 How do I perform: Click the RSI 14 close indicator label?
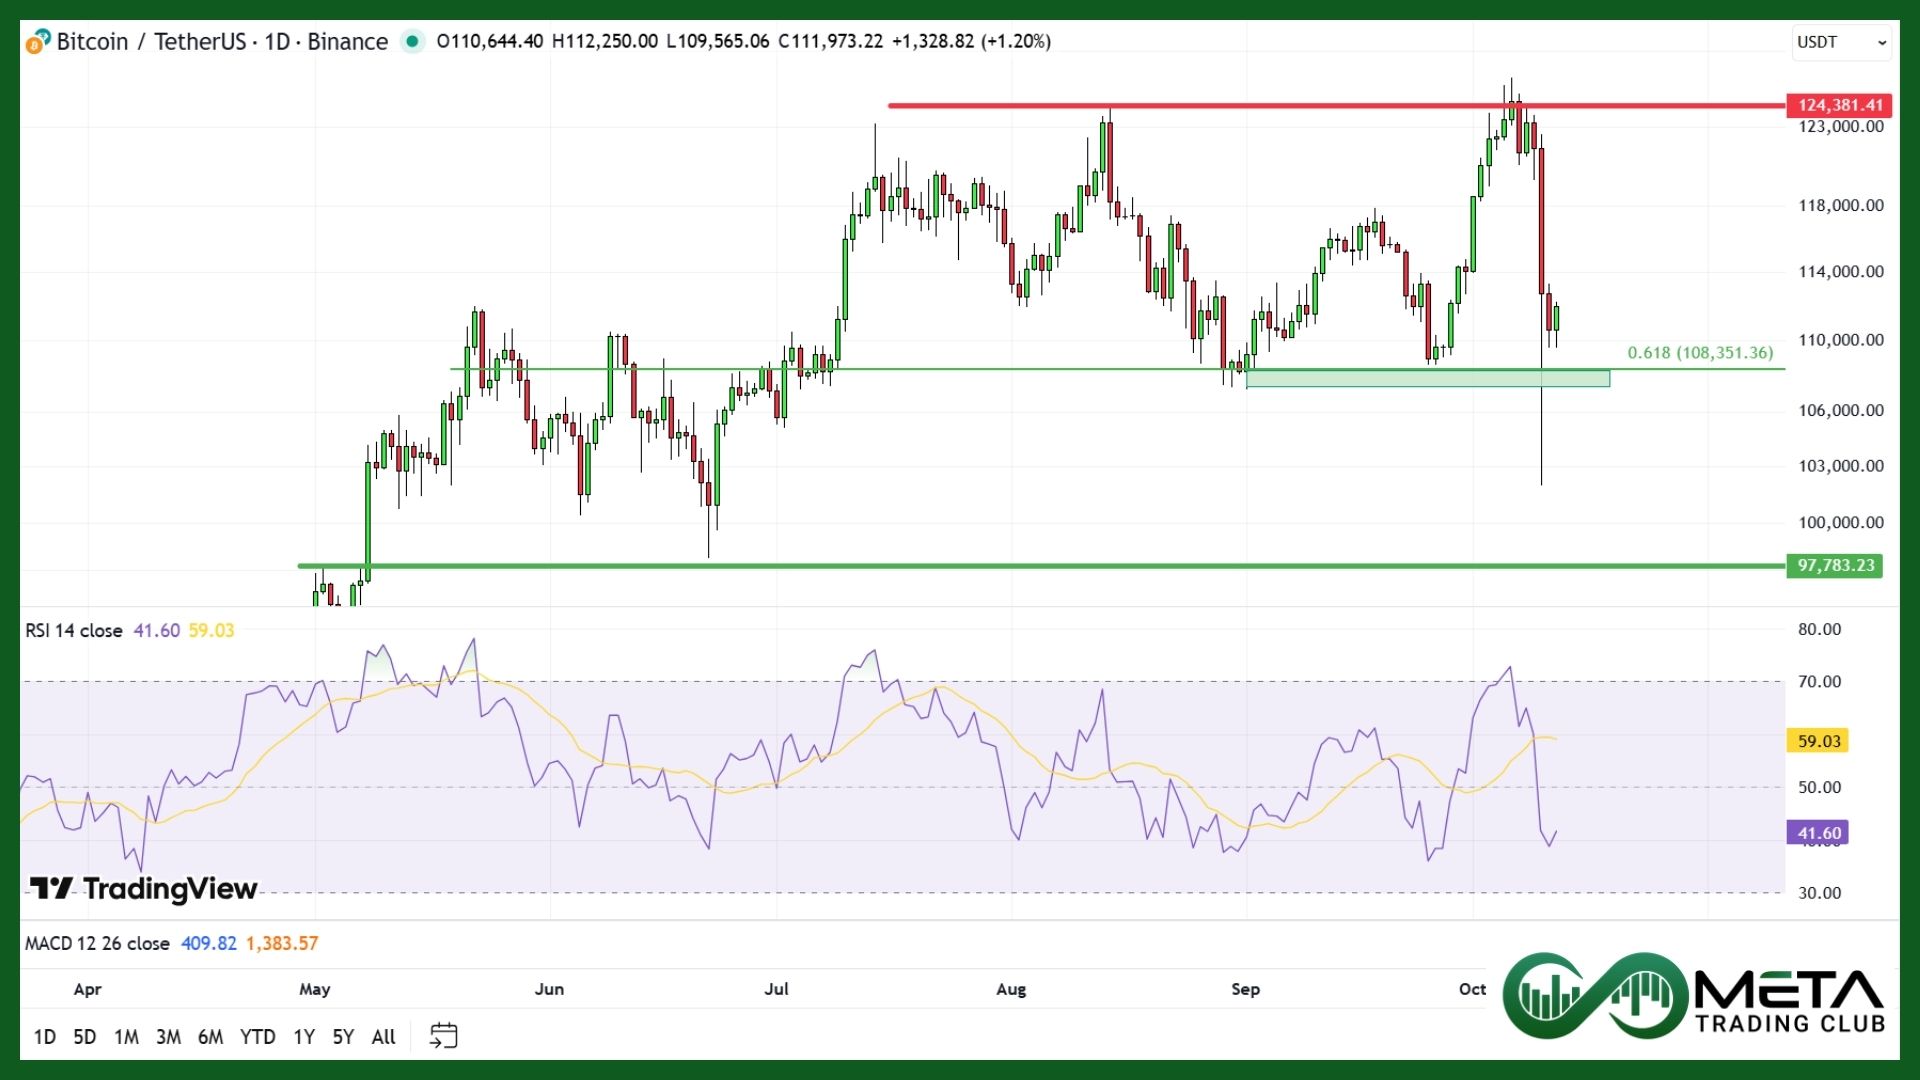click(x=74, y=631)
